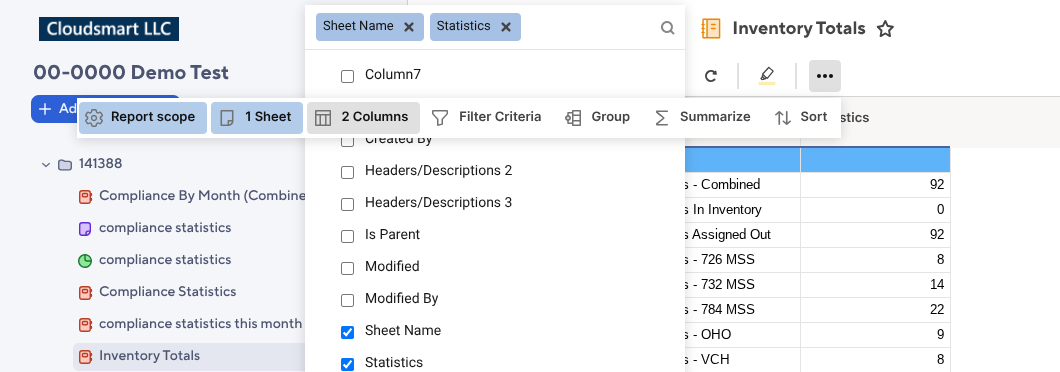
Task: Open the three-dot more options menu
Action: coord(825,76)
